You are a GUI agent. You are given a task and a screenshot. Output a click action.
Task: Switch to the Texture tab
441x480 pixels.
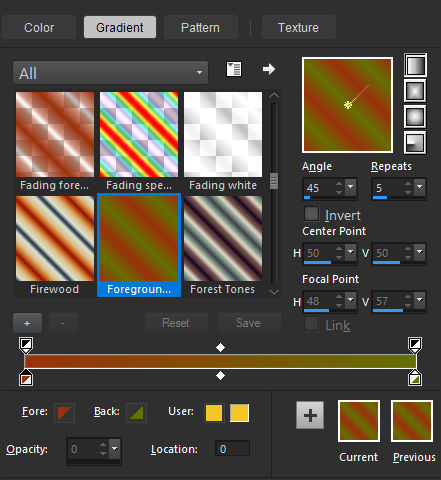(298, 27)
